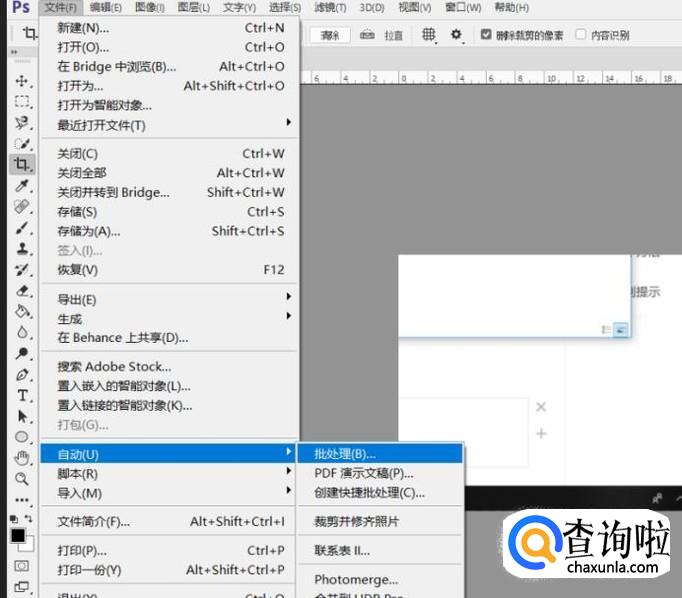The width and height of the screenshot is (682, 598).
Task: Expand the Export submenu
Action: pyautogui.click(x=170, y=300)
